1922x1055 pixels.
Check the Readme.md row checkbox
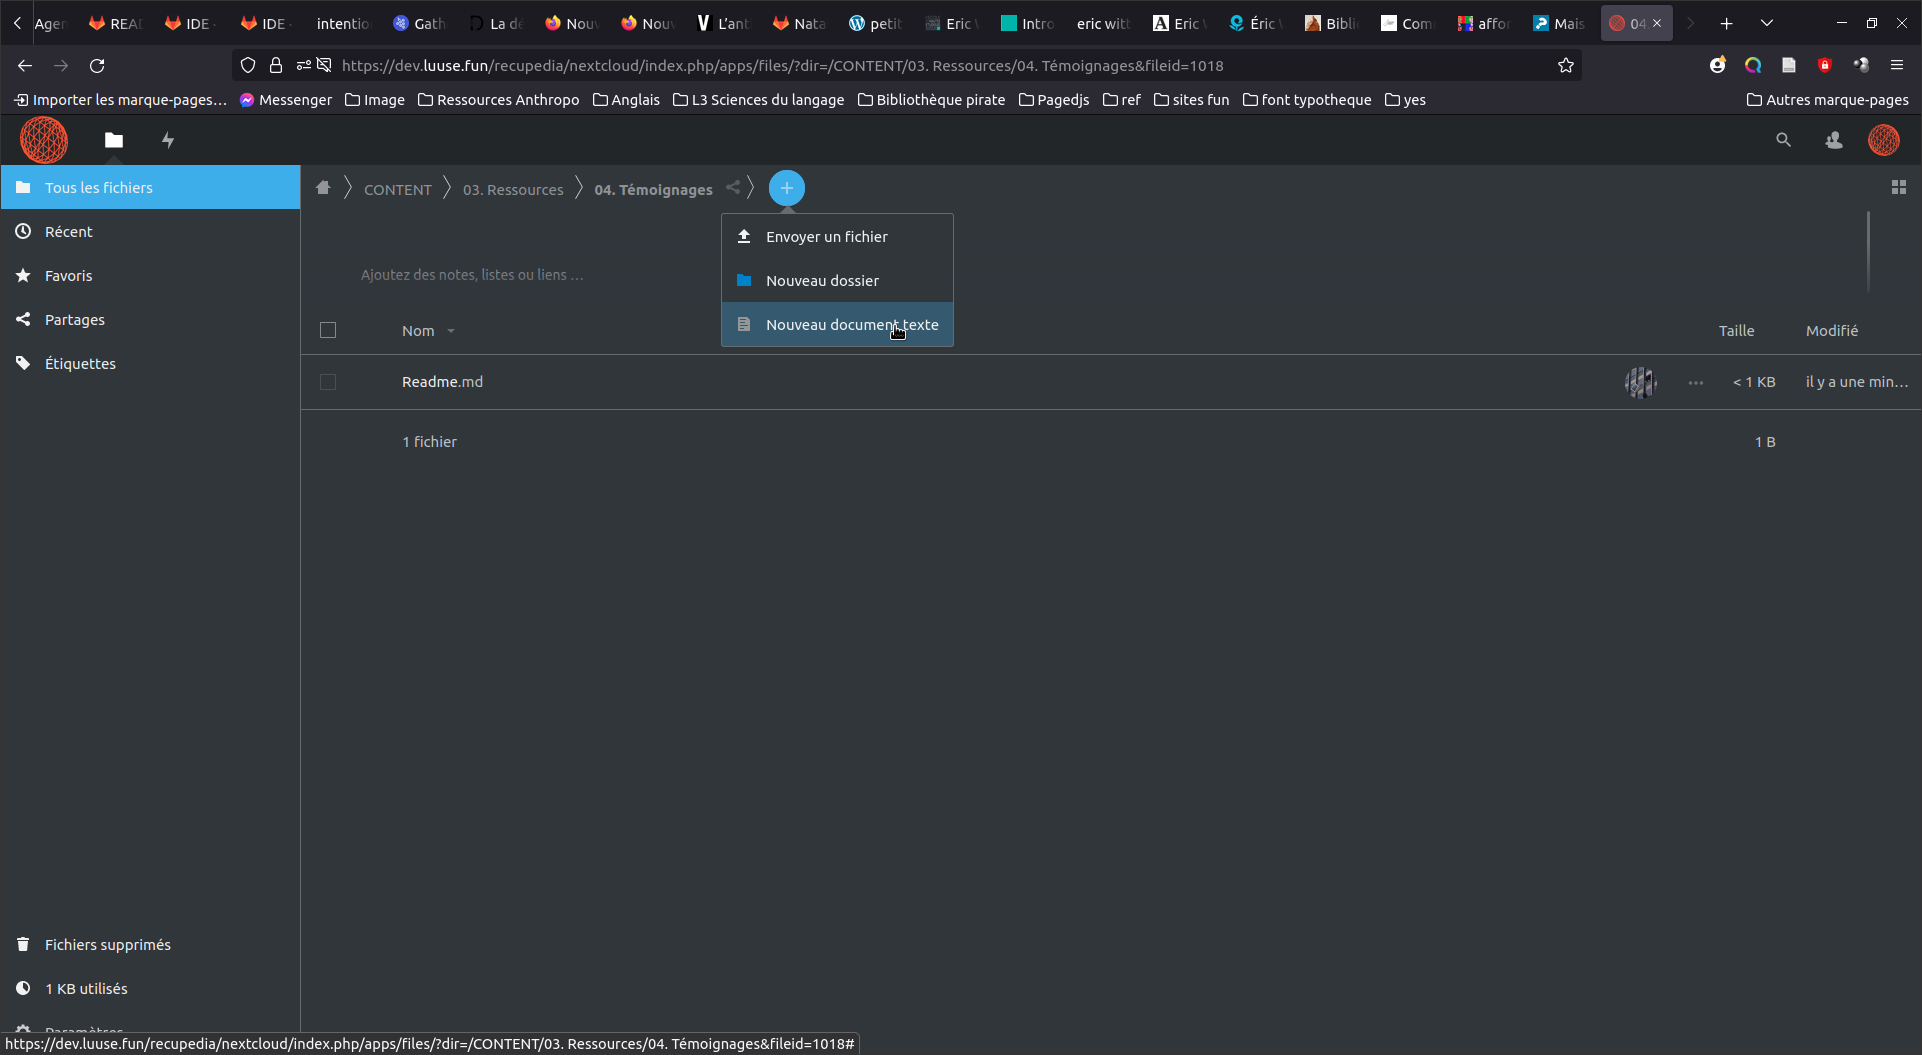point(328,382)
